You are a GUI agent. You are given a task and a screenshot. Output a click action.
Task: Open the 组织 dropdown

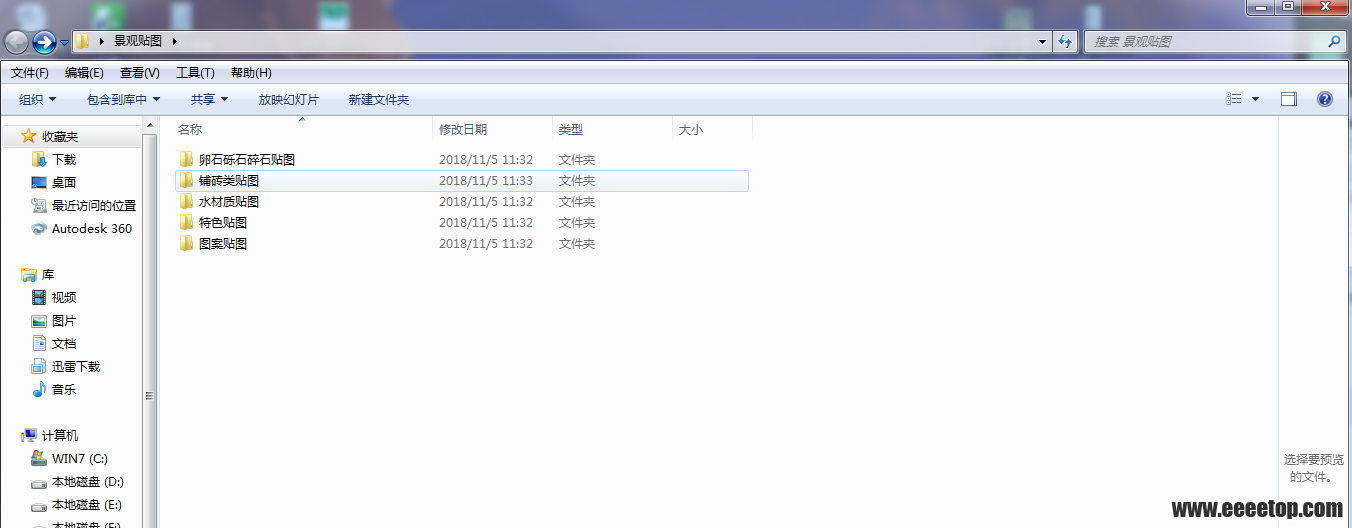click(38, 99)
